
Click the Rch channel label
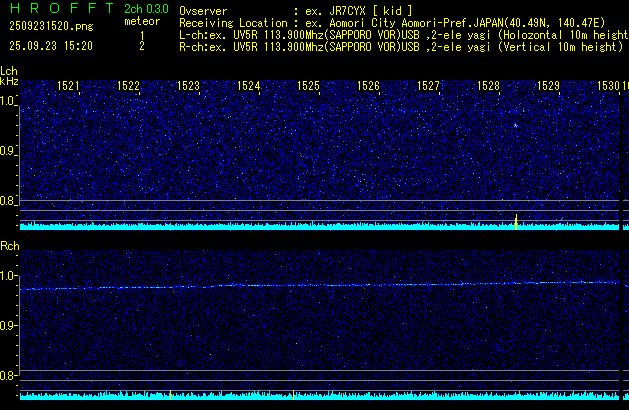(9, 245)
